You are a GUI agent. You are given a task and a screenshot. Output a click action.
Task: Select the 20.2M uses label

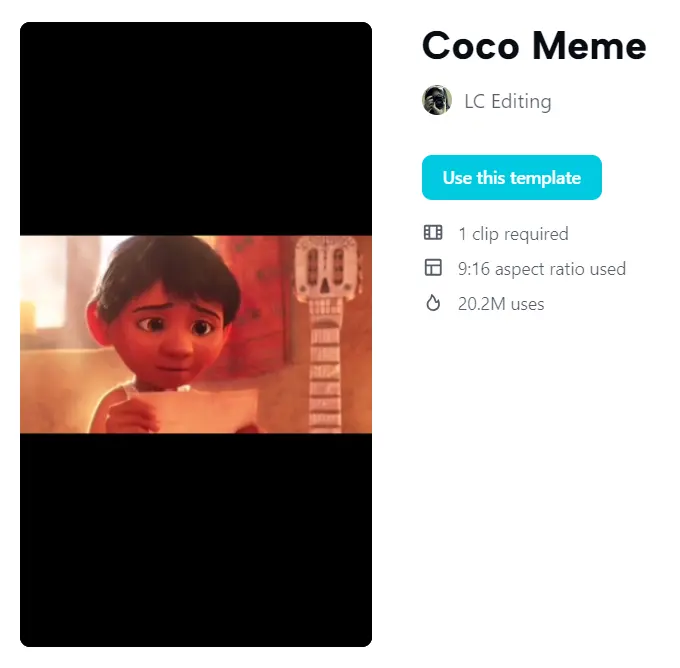click(x=501, y=304)
